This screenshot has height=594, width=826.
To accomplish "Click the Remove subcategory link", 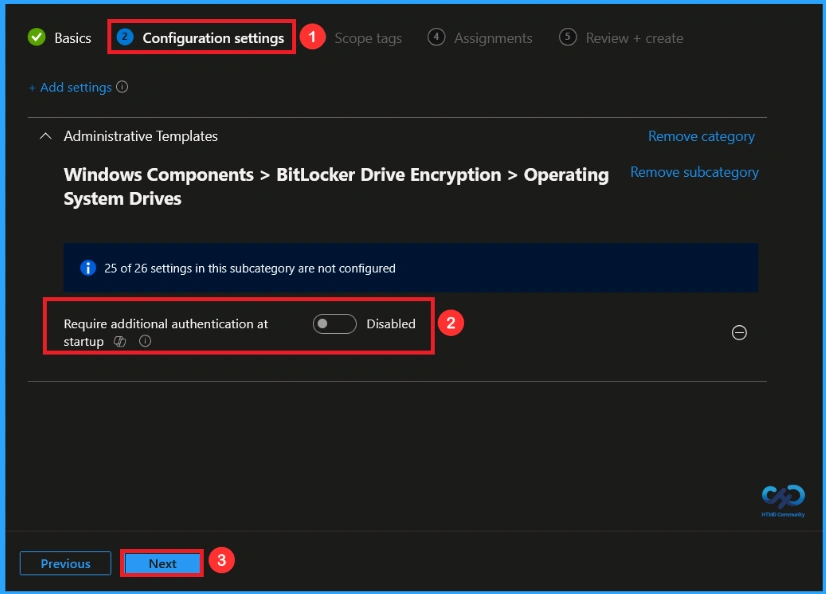I will 694,171.
